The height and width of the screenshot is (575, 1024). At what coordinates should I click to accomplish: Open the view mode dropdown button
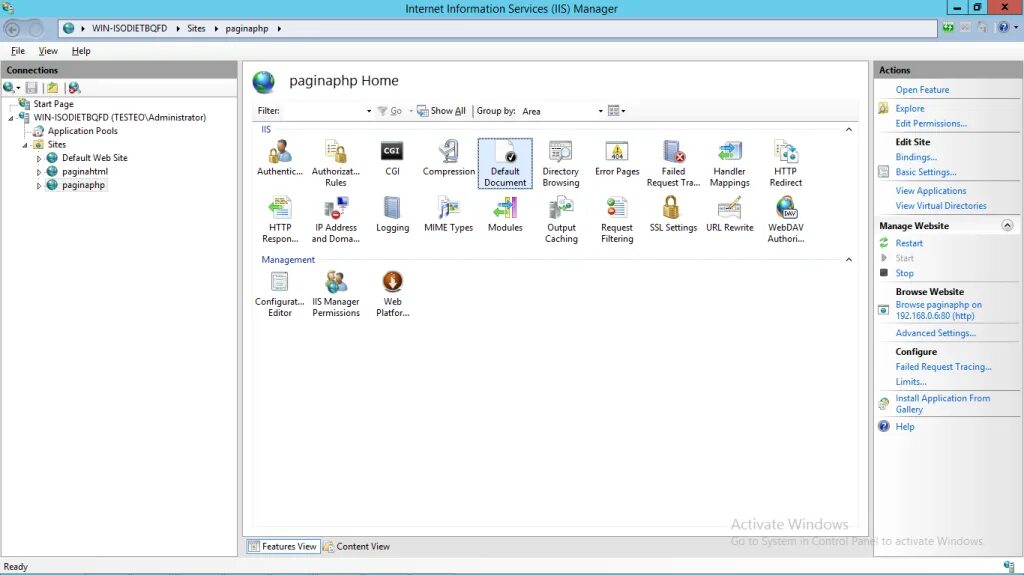click(616, 111)
